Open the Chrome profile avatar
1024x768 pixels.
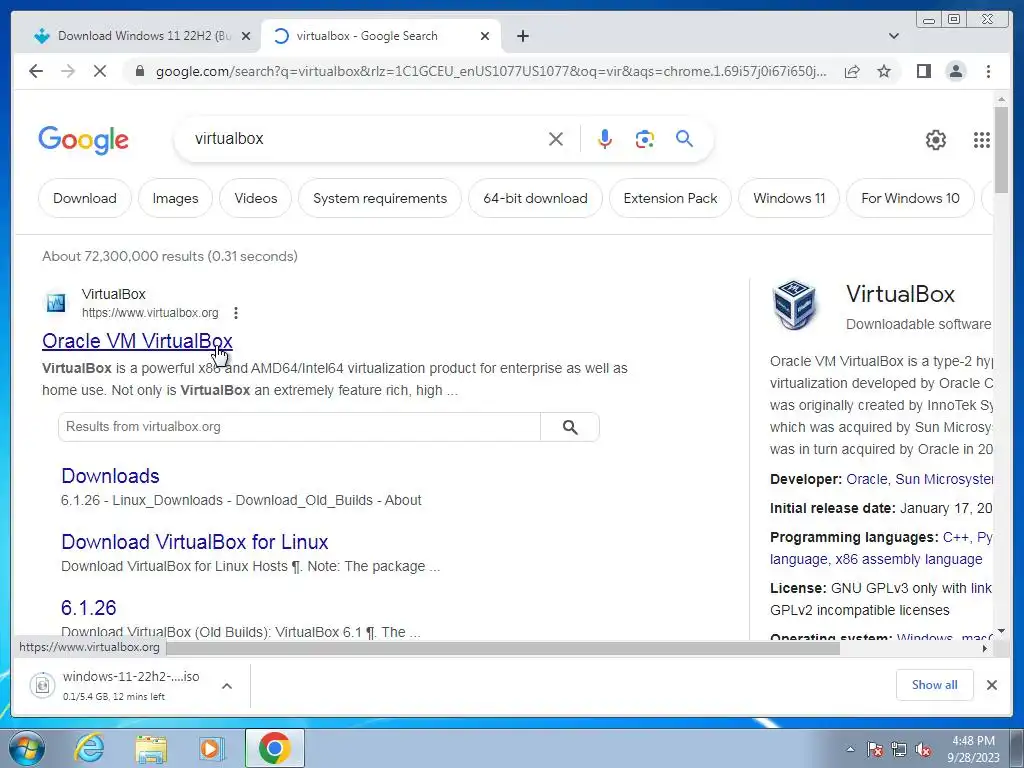[955, 71]
